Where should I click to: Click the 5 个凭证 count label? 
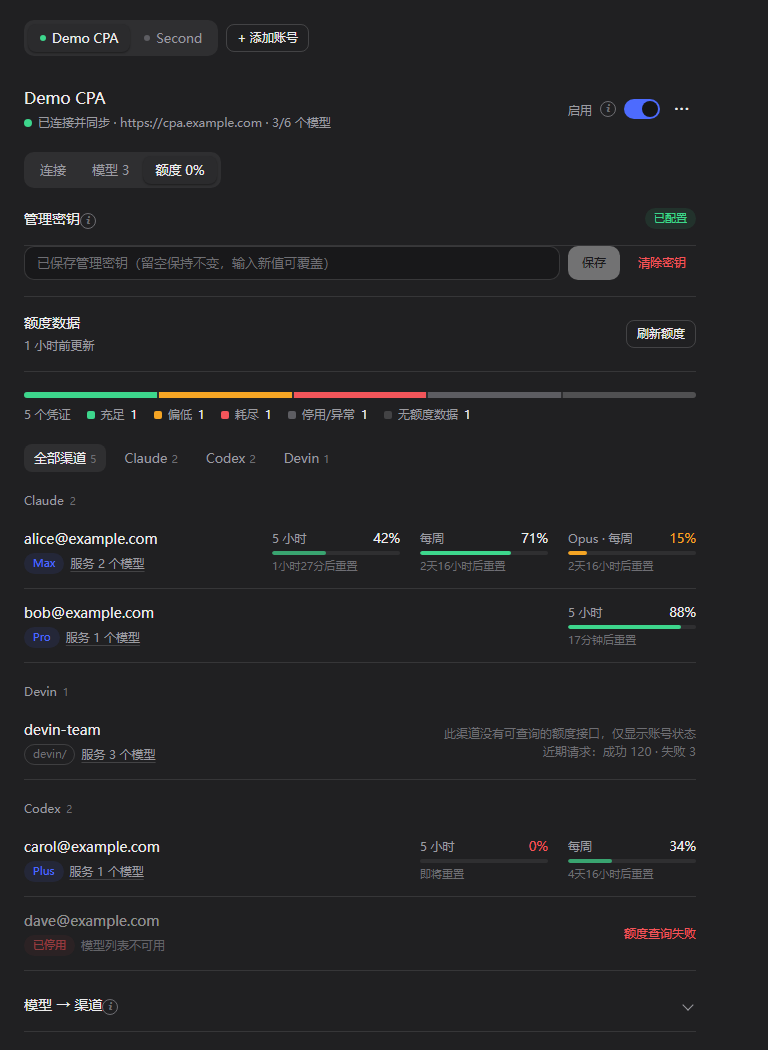(48, 415)
